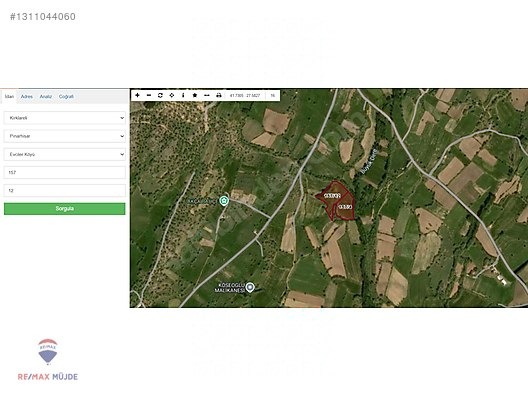Click the star favorite icon
The width and height of the screenshot is (528, 396).
[x=195, y=95]
